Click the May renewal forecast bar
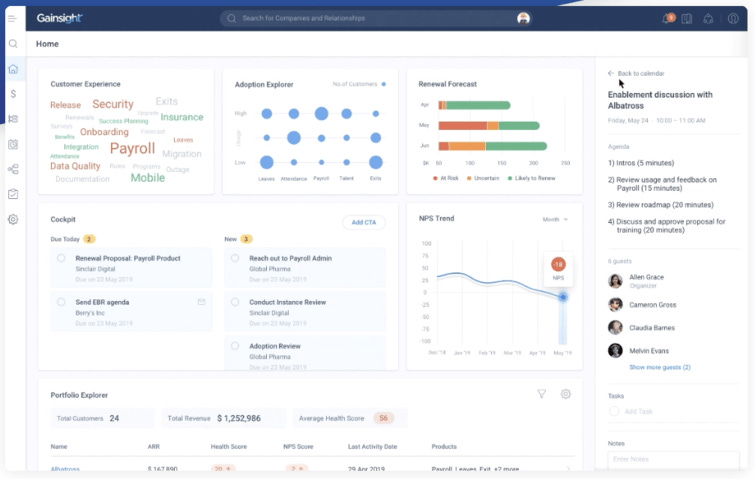 489,126
